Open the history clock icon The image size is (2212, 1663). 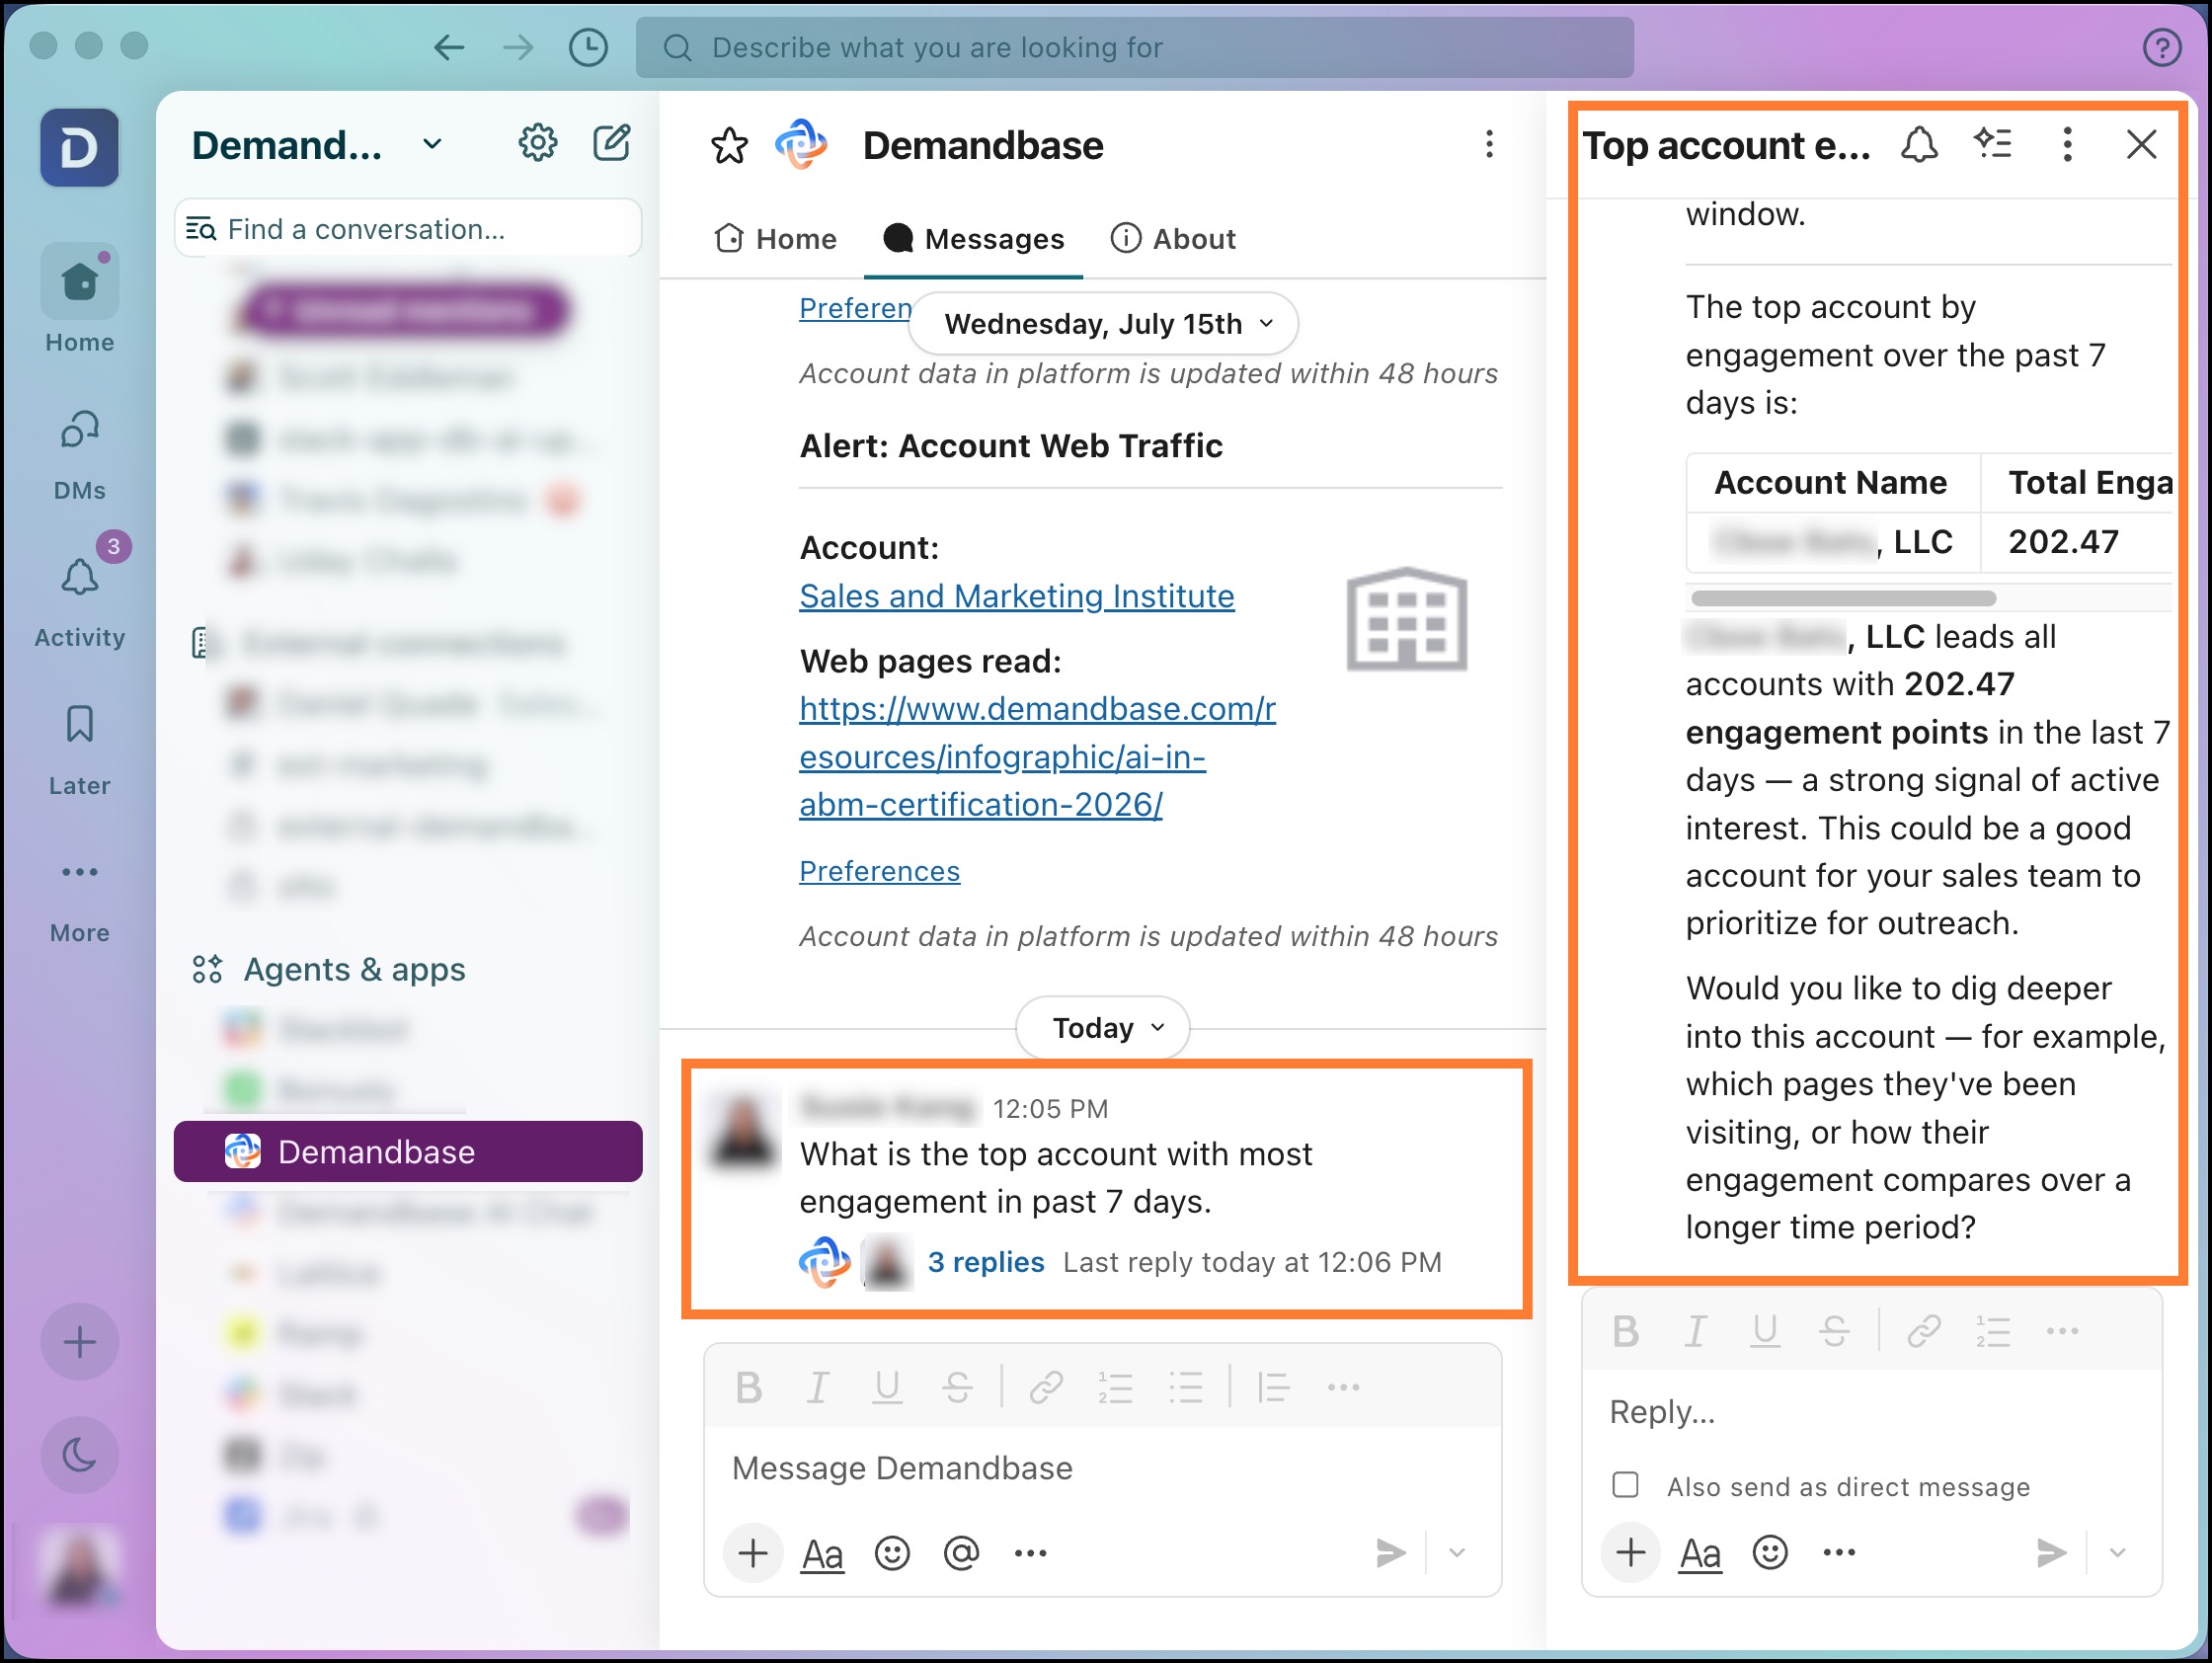click(x=588, y=47)
